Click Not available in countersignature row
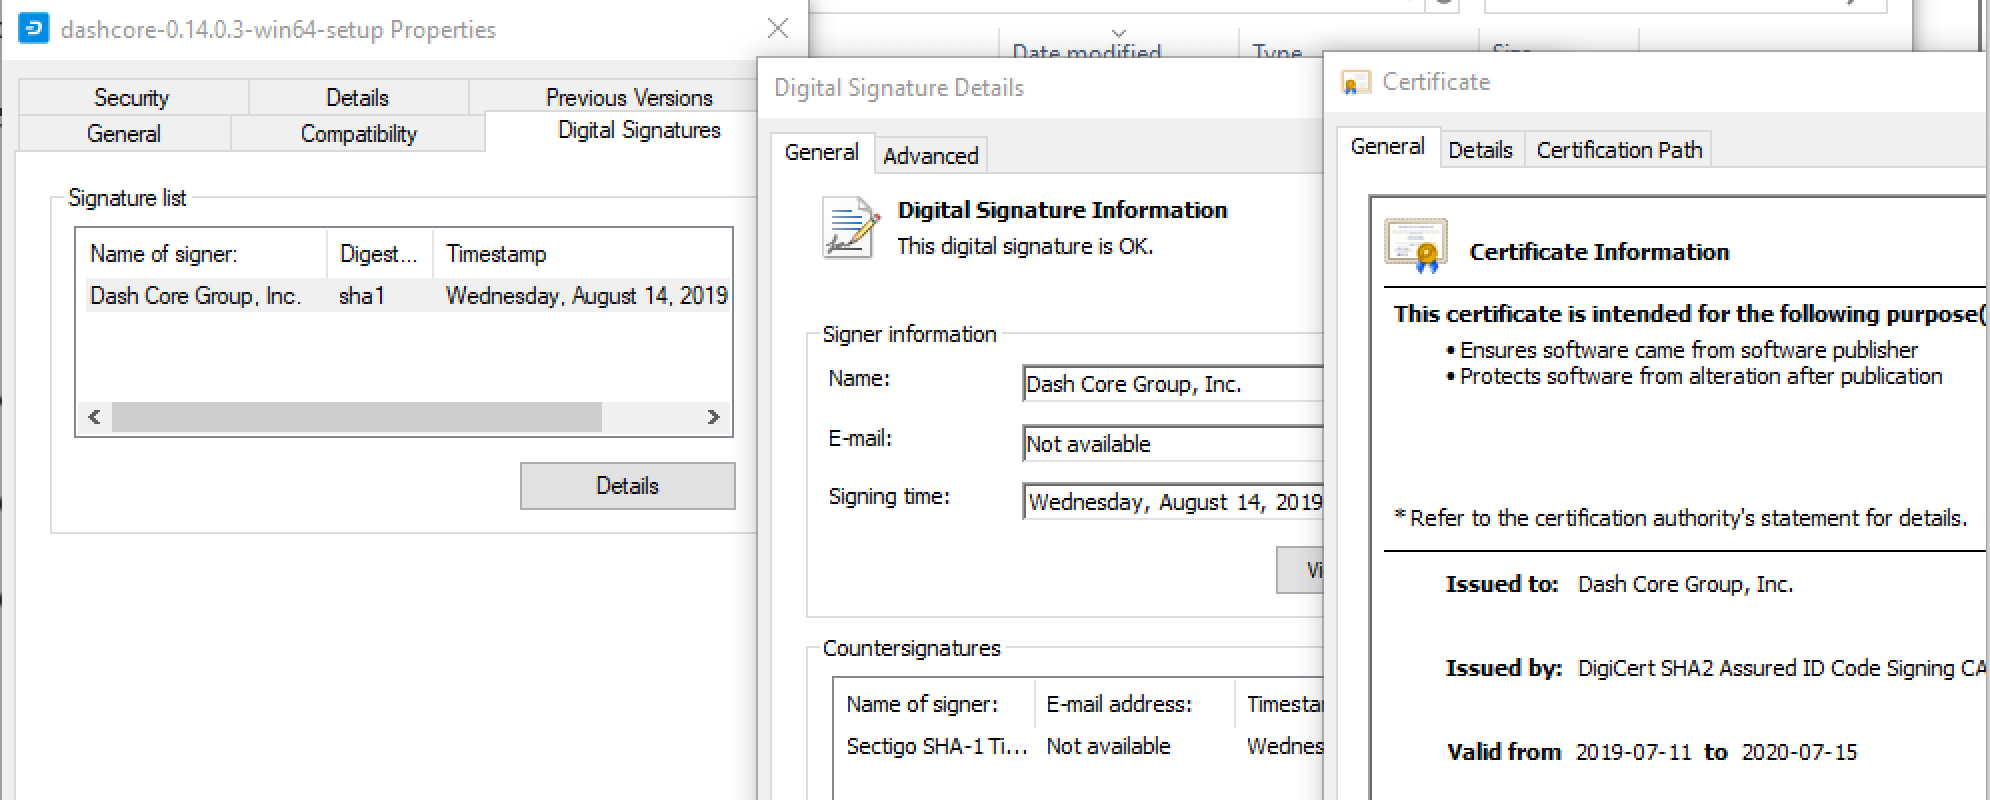The width and height of the screenshot is (1990, 800). [1108, 746]
